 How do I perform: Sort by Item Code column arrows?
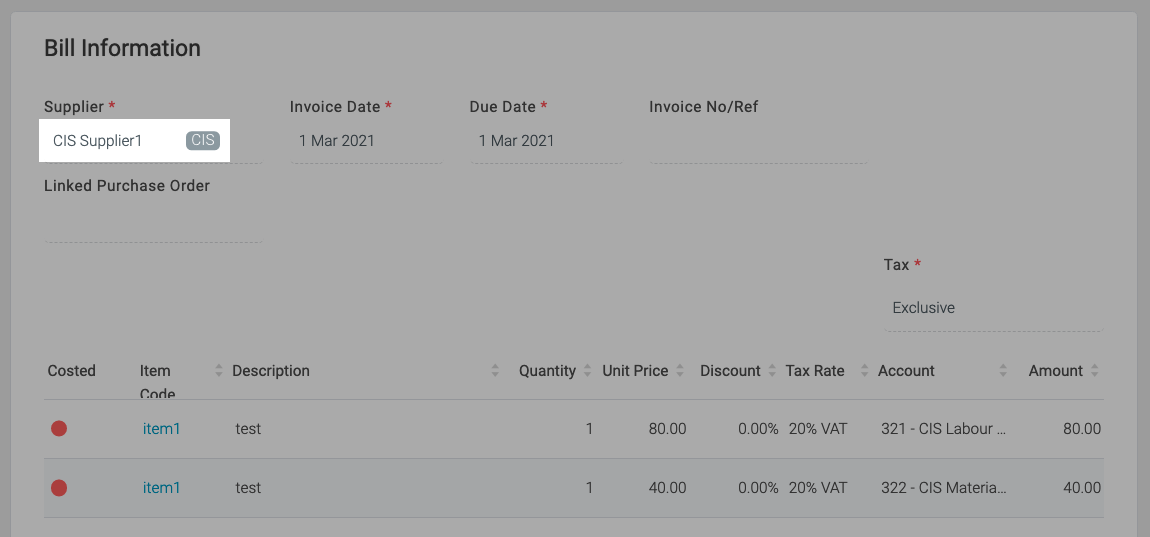point(219,371)
